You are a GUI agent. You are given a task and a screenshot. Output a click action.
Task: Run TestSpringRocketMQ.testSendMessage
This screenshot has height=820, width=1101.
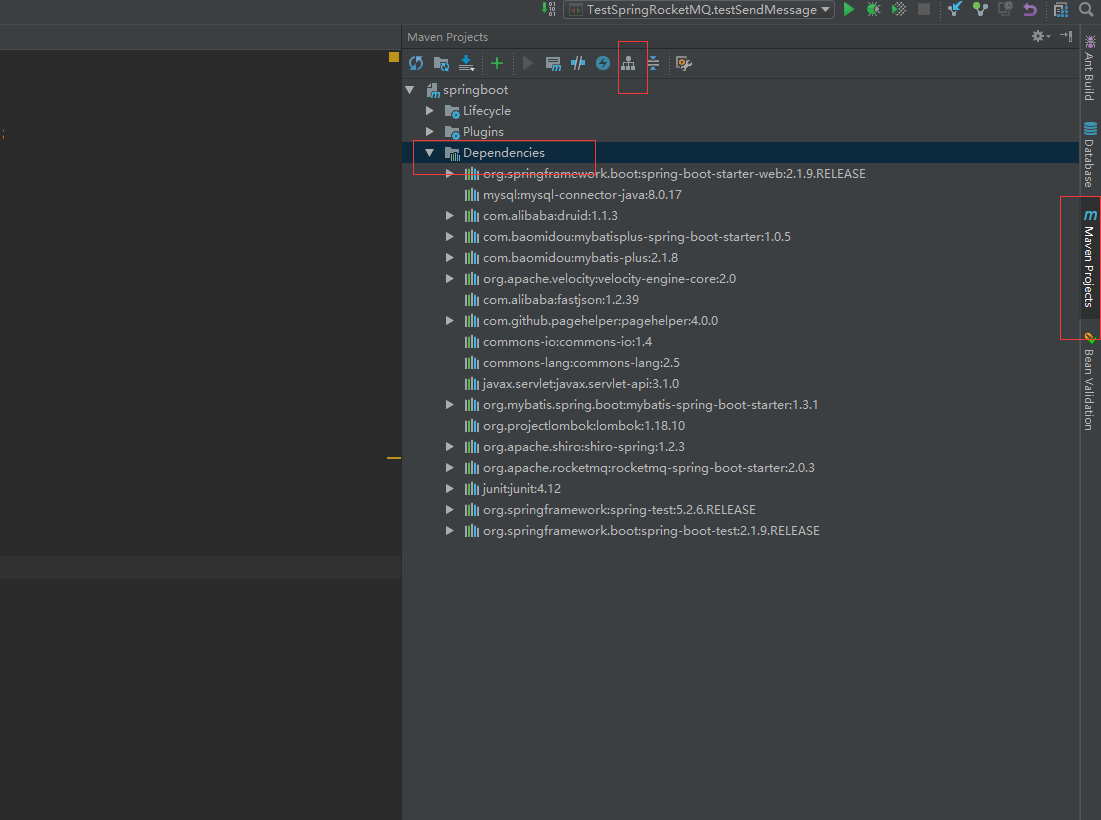849,9
